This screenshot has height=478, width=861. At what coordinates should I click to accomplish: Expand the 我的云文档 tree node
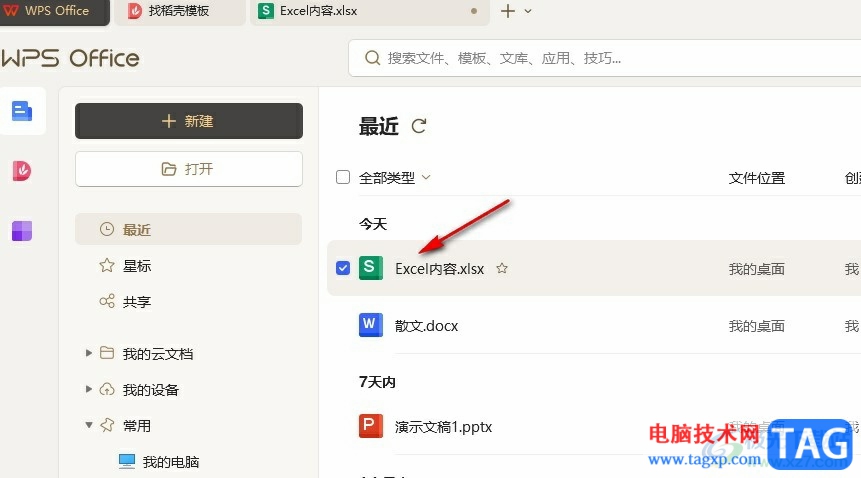[88, 353]
